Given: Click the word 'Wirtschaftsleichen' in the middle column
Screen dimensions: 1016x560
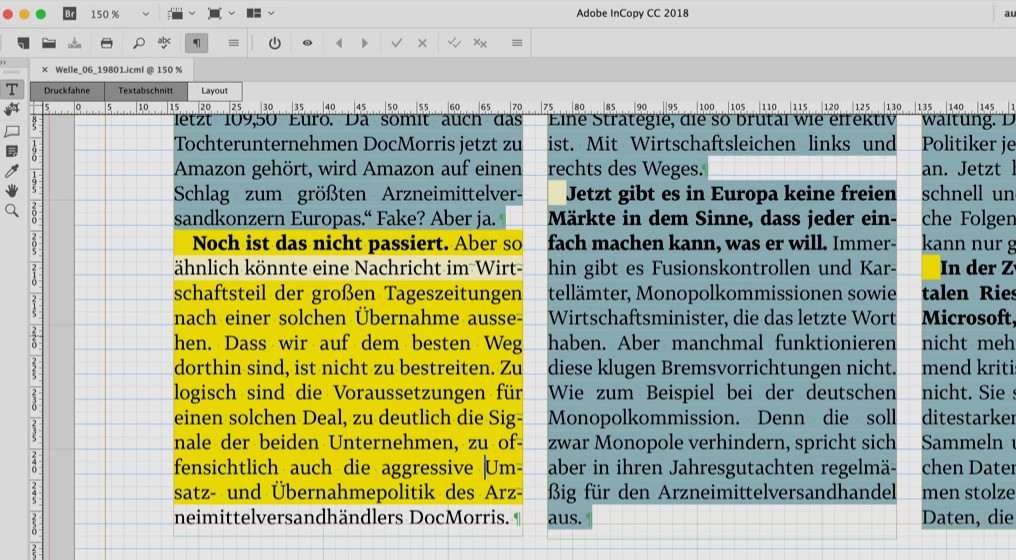Looking at the screenshot, I should (x=713, y=143).
